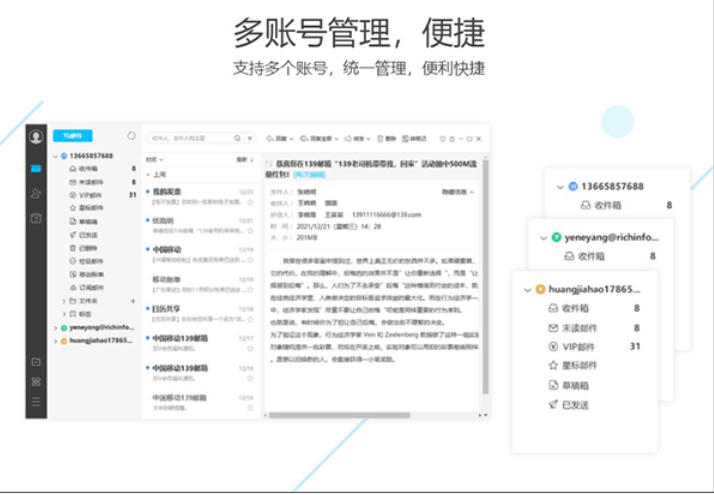Expand the huangjiahao17865 account in the folder tree
Image resolution: width=714 pixels, height=495 pixels.
point(56,341)
